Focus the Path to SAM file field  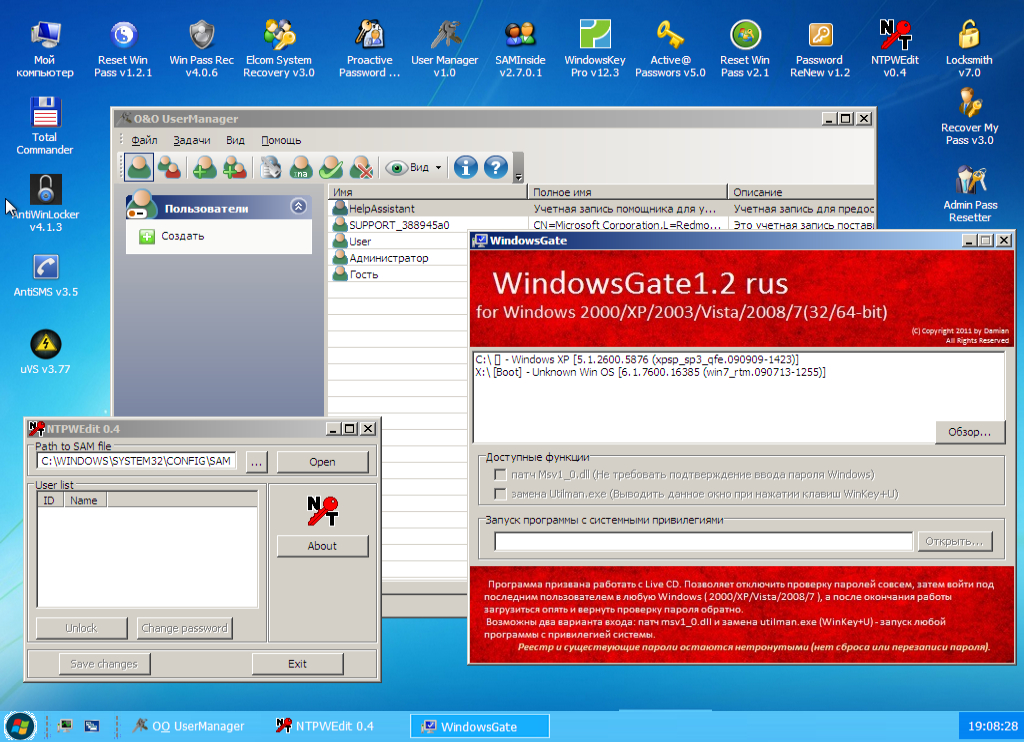point(136,462)
